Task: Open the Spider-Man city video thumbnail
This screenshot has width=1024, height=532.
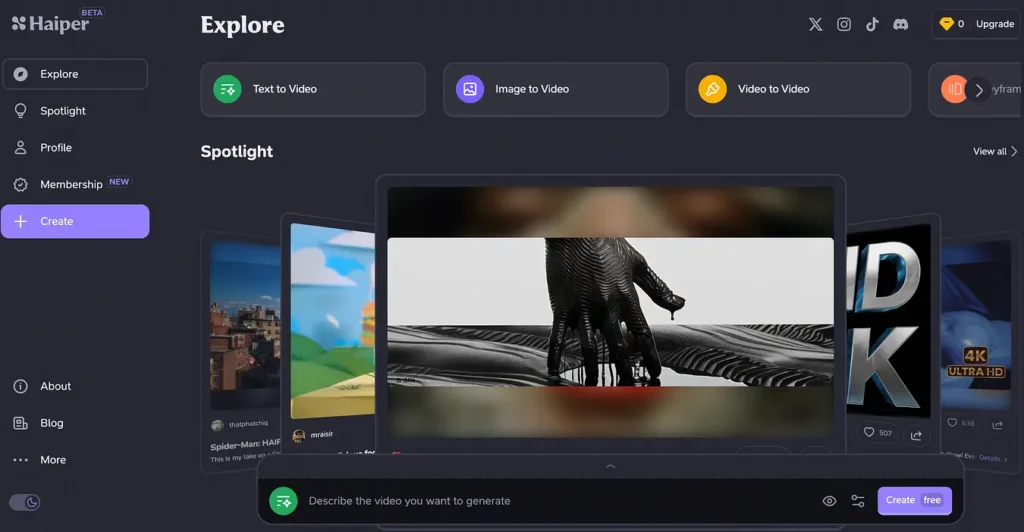Action: coord(245,325)
